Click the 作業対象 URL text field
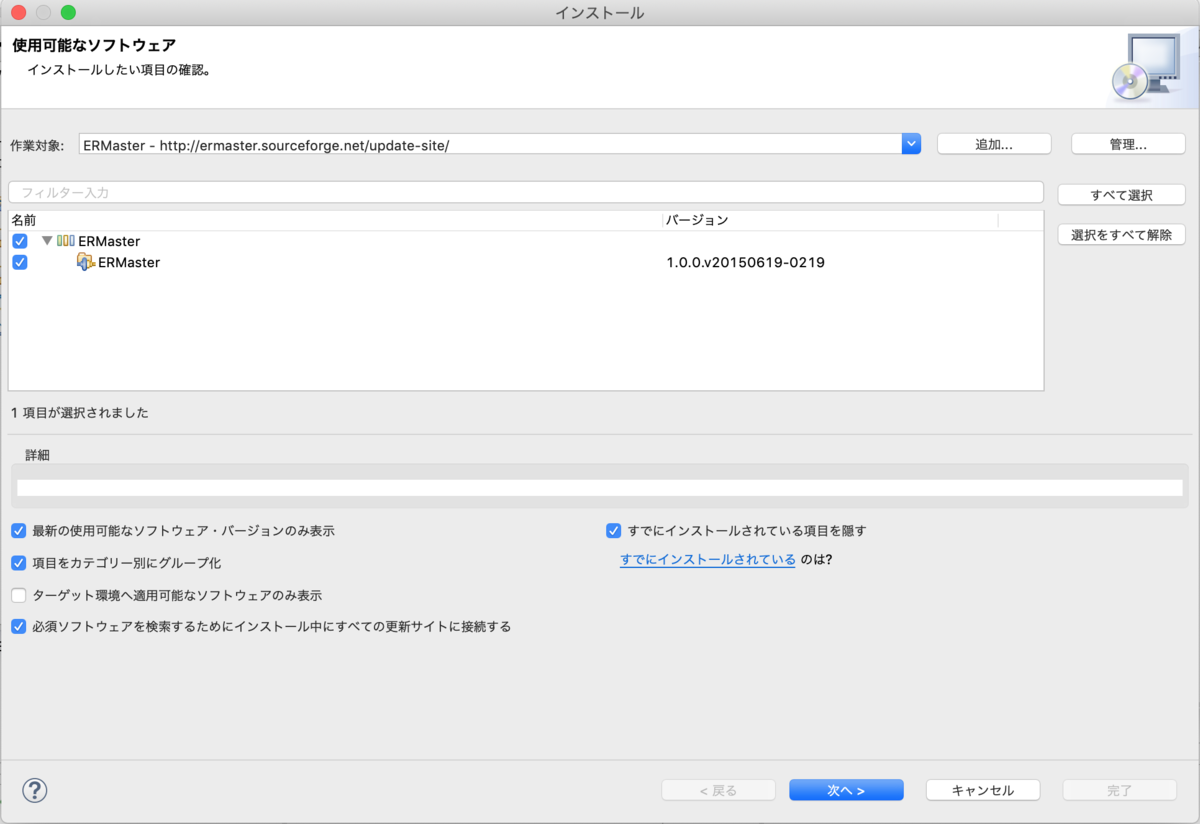Image resolution: width=1200 pixels, height=824 pixels. [490, 144]
